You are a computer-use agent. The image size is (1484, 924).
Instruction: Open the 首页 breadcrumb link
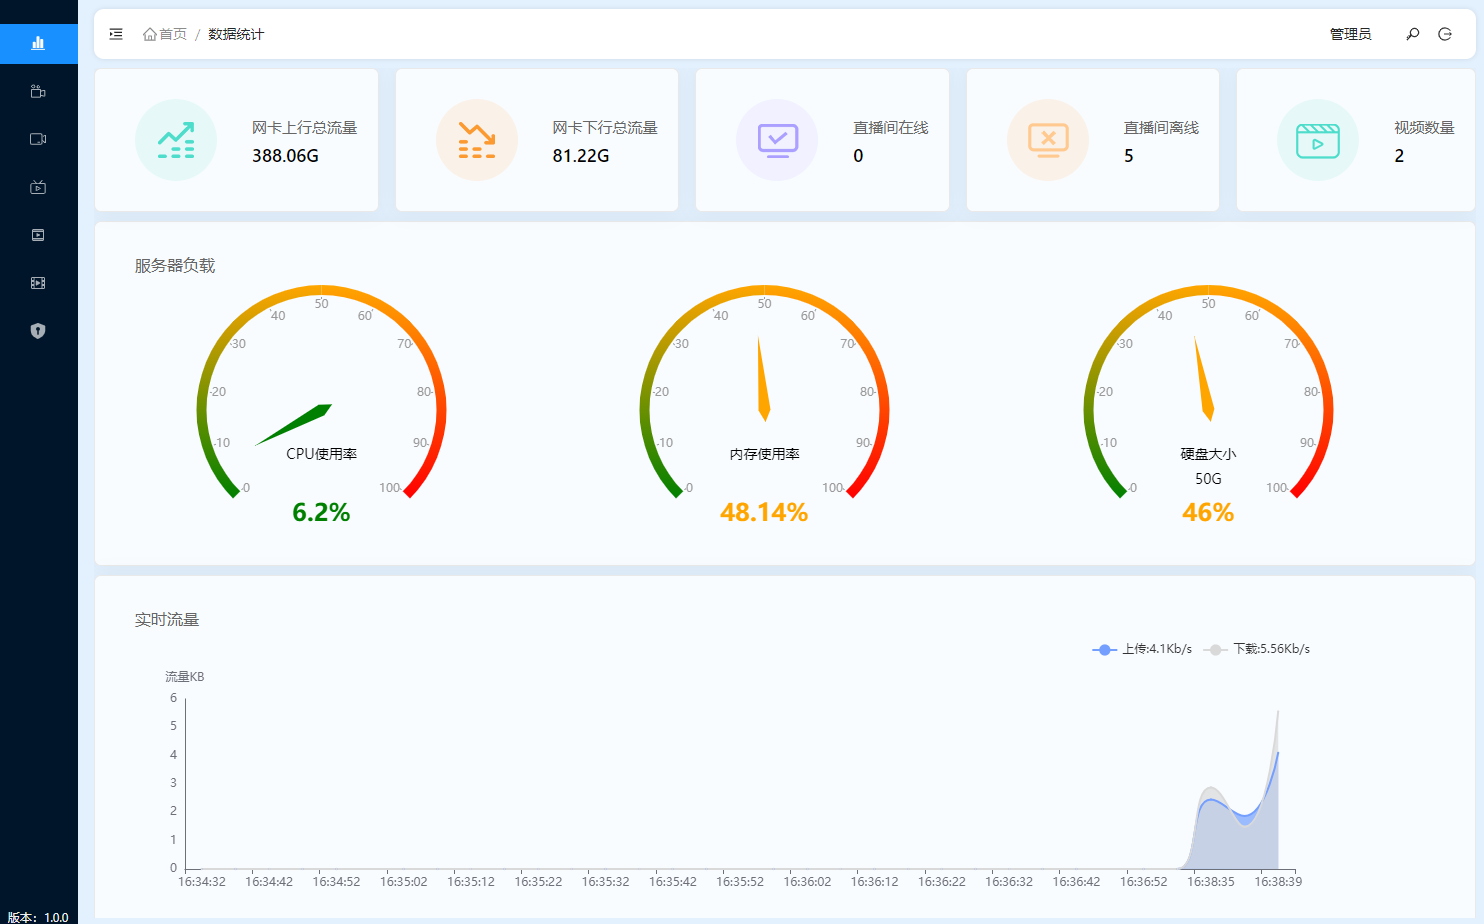170,33
